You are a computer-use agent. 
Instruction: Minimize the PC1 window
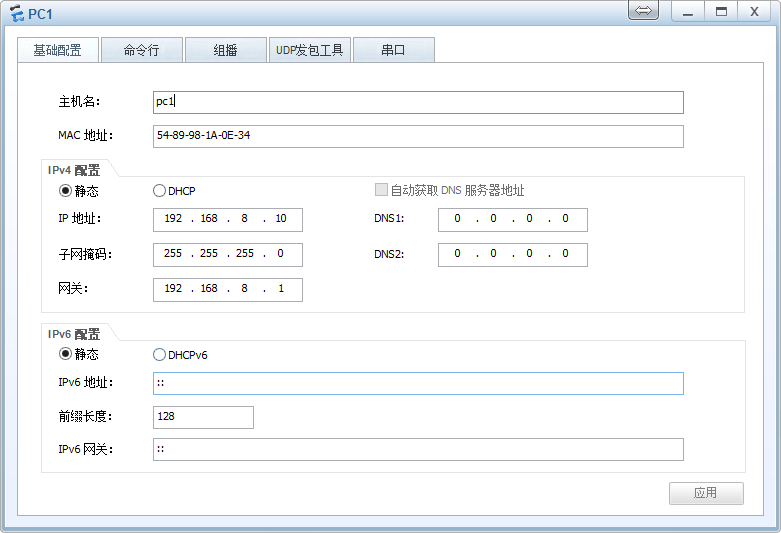tap(688, 12)
